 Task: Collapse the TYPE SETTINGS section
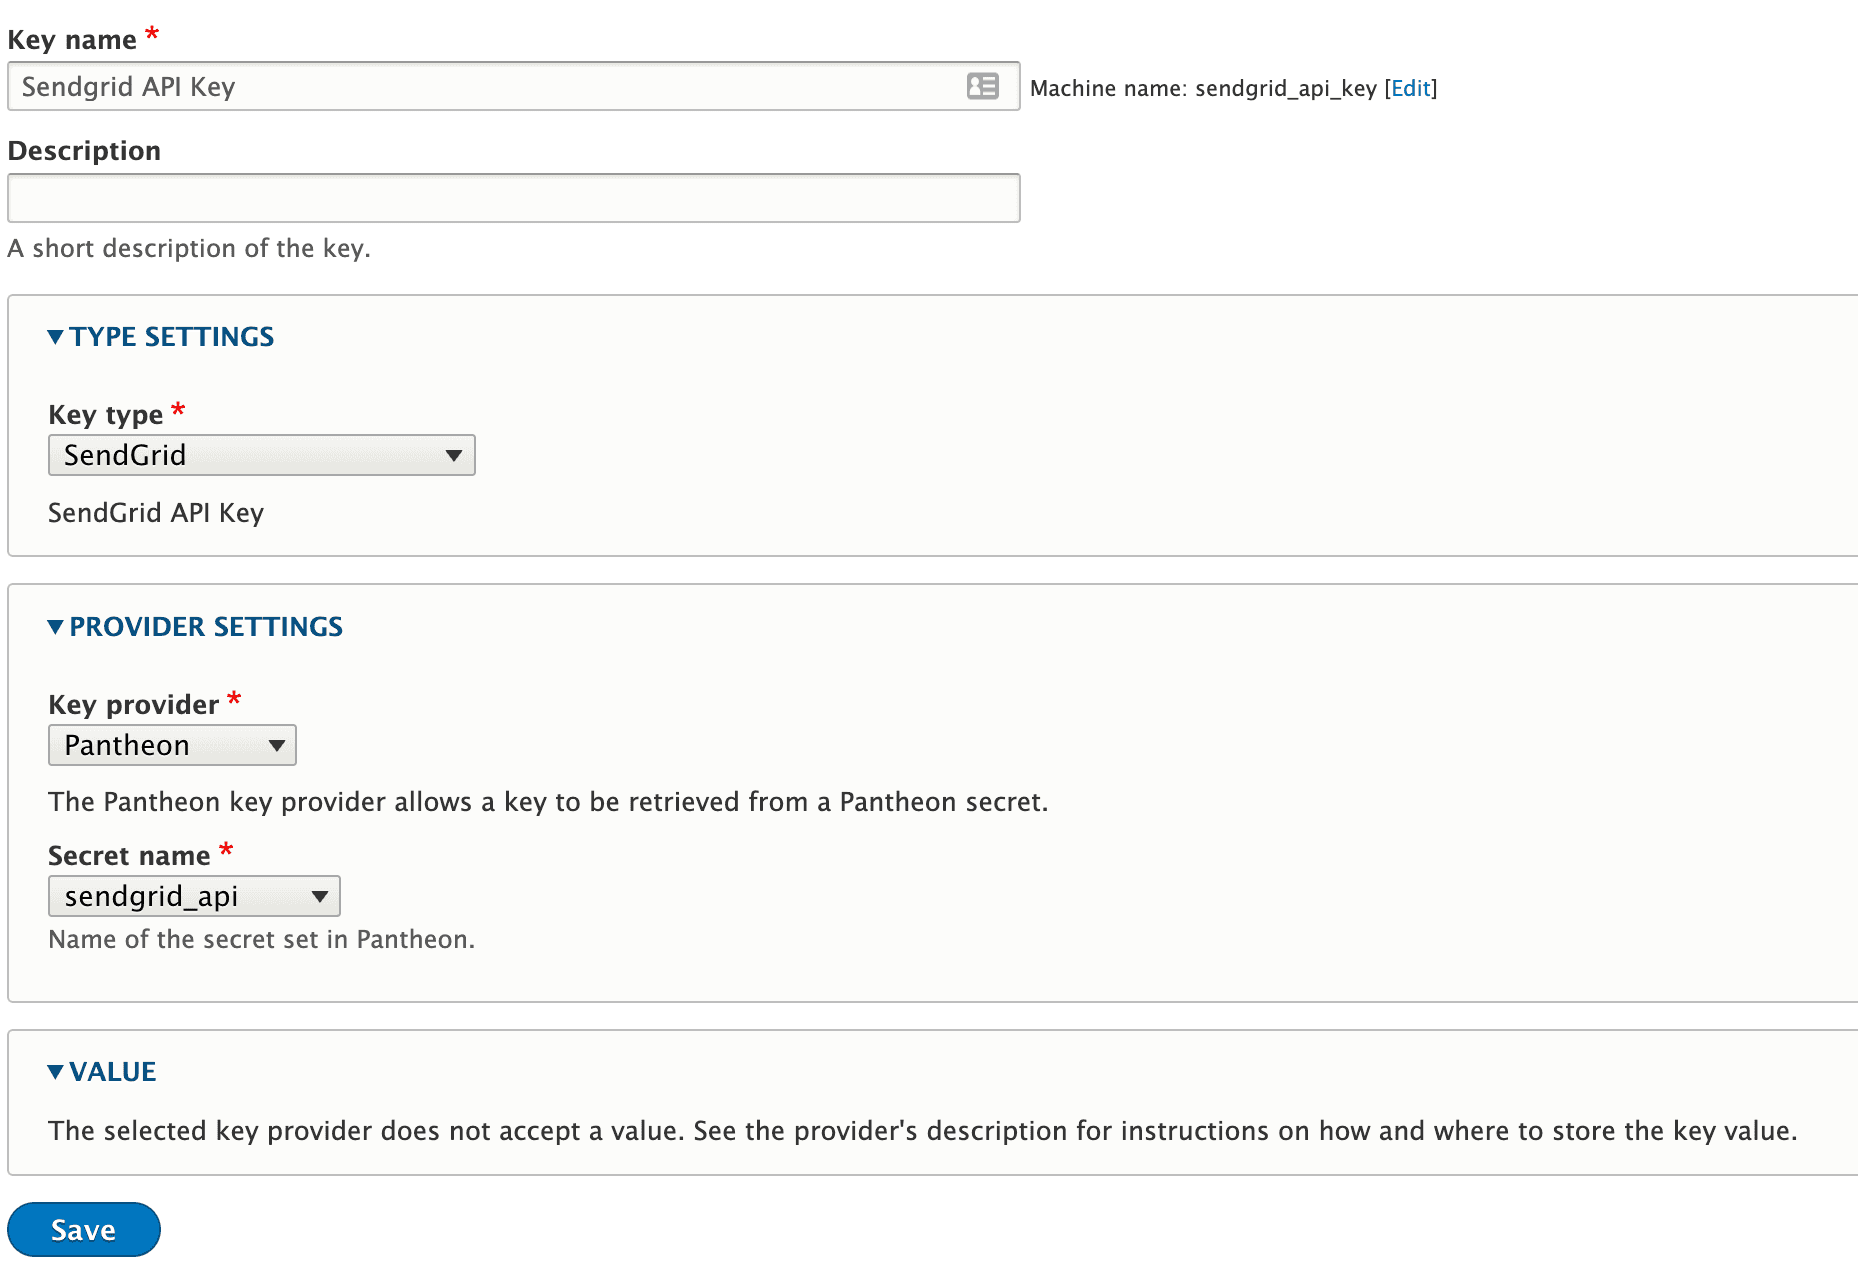pos(170,337)
